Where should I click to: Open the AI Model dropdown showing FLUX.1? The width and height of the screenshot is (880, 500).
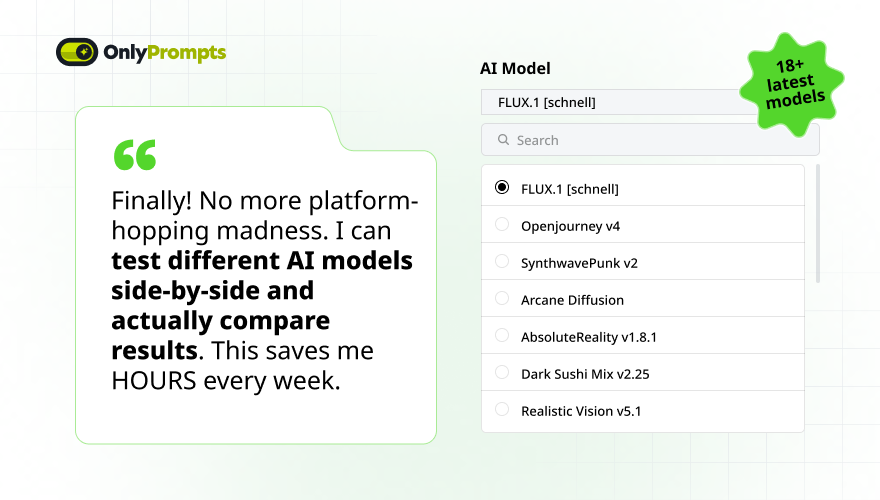tap(617, 102)
